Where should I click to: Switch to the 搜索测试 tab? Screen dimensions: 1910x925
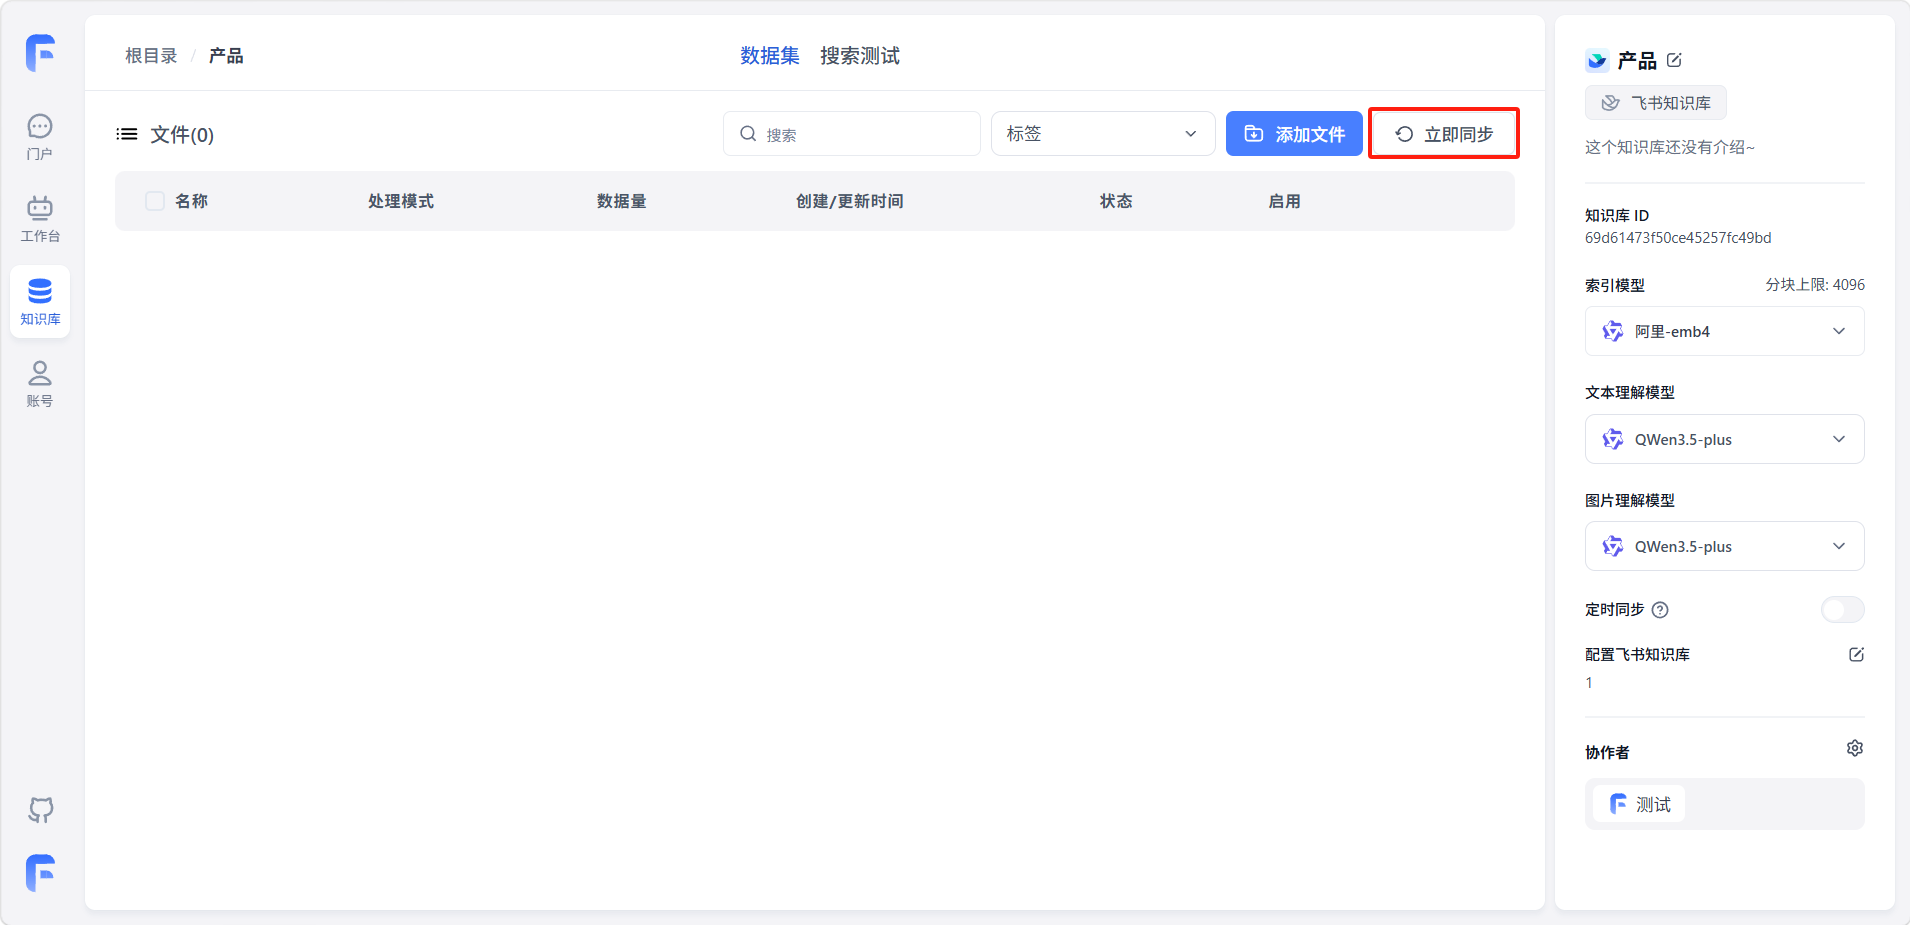(859, 56)
